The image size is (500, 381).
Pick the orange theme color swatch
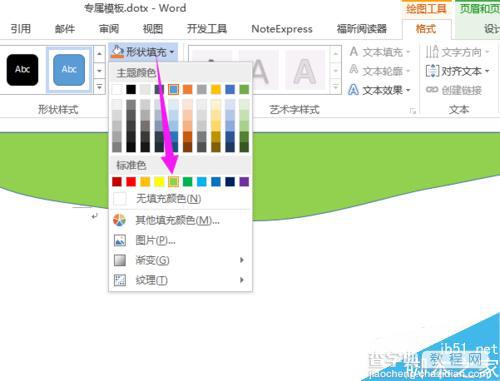click(187, 89)
